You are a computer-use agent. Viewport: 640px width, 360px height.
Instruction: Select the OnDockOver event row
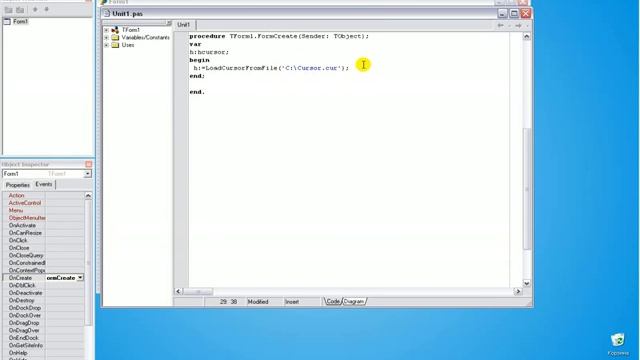[44, 315]
